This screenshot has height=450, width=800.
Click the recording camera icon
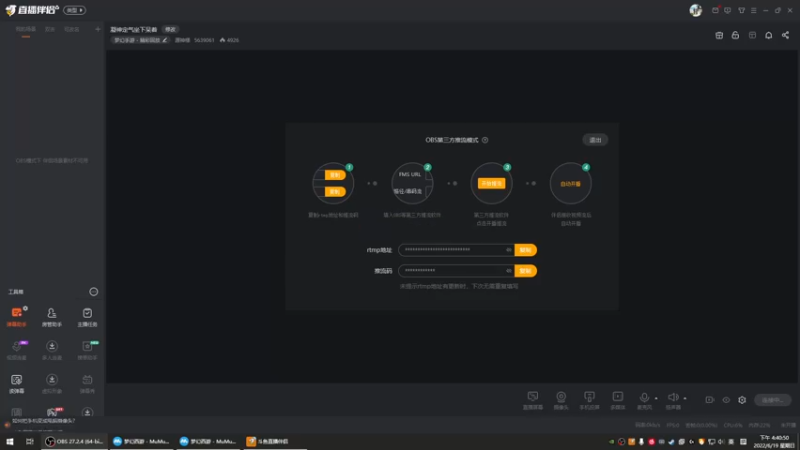pyautogui.click(x=710, y=400)
